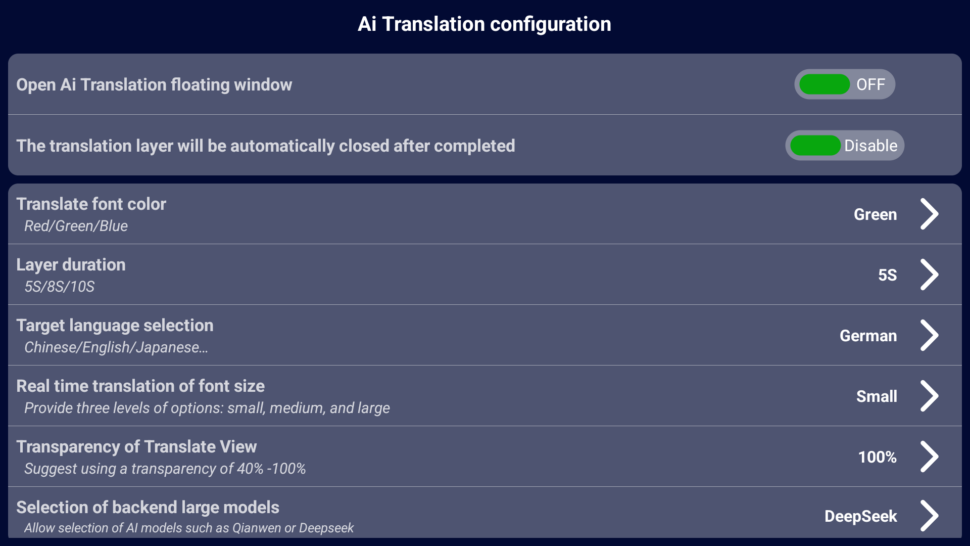Select the German target language value

click(x=868, y=336)
